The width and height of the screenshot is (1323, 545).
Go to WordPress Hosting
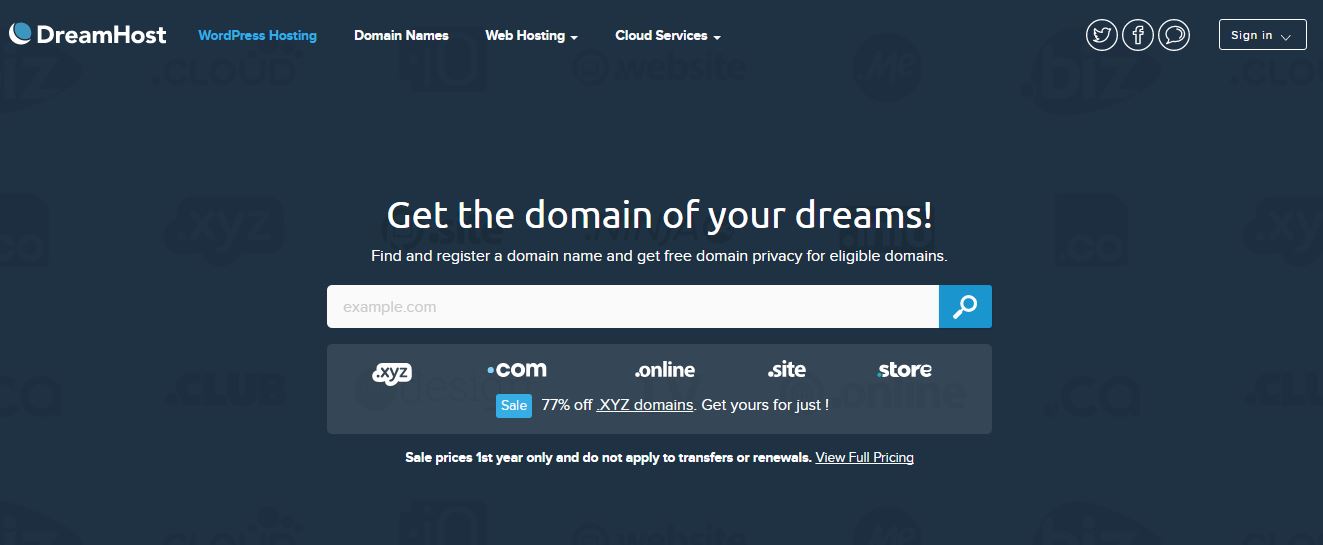point(257,35)
